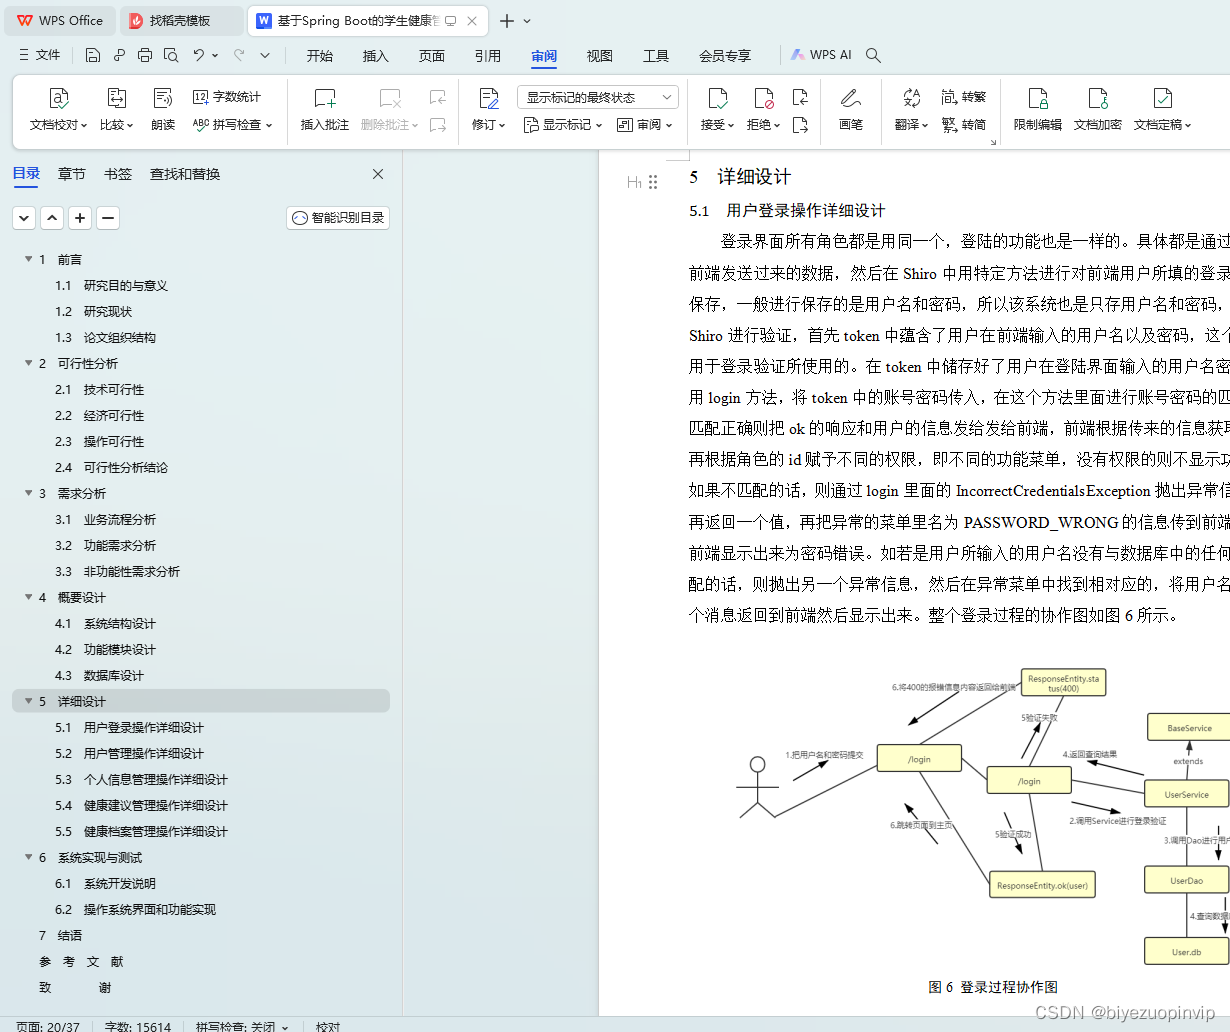Go to 6.2 操作系统界面和功能实现 heading

135,909
